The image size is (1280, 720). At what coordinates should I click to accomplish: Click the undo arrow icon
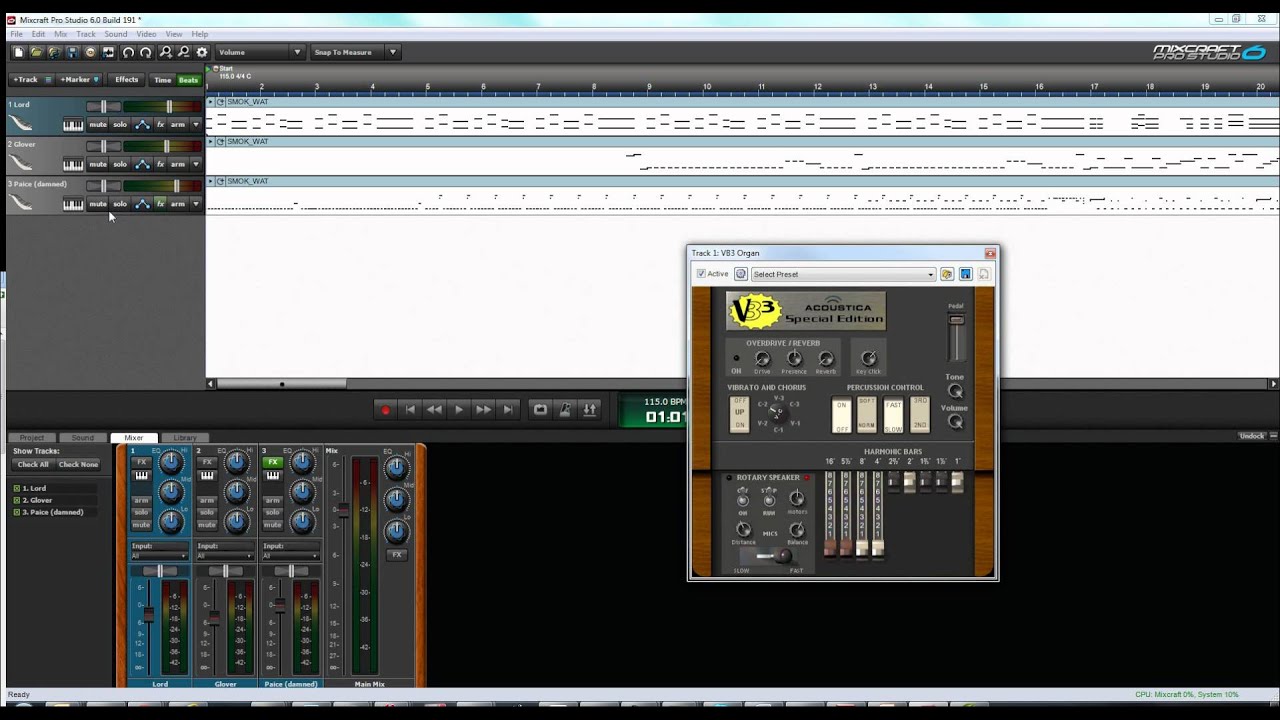coord(128,52)
